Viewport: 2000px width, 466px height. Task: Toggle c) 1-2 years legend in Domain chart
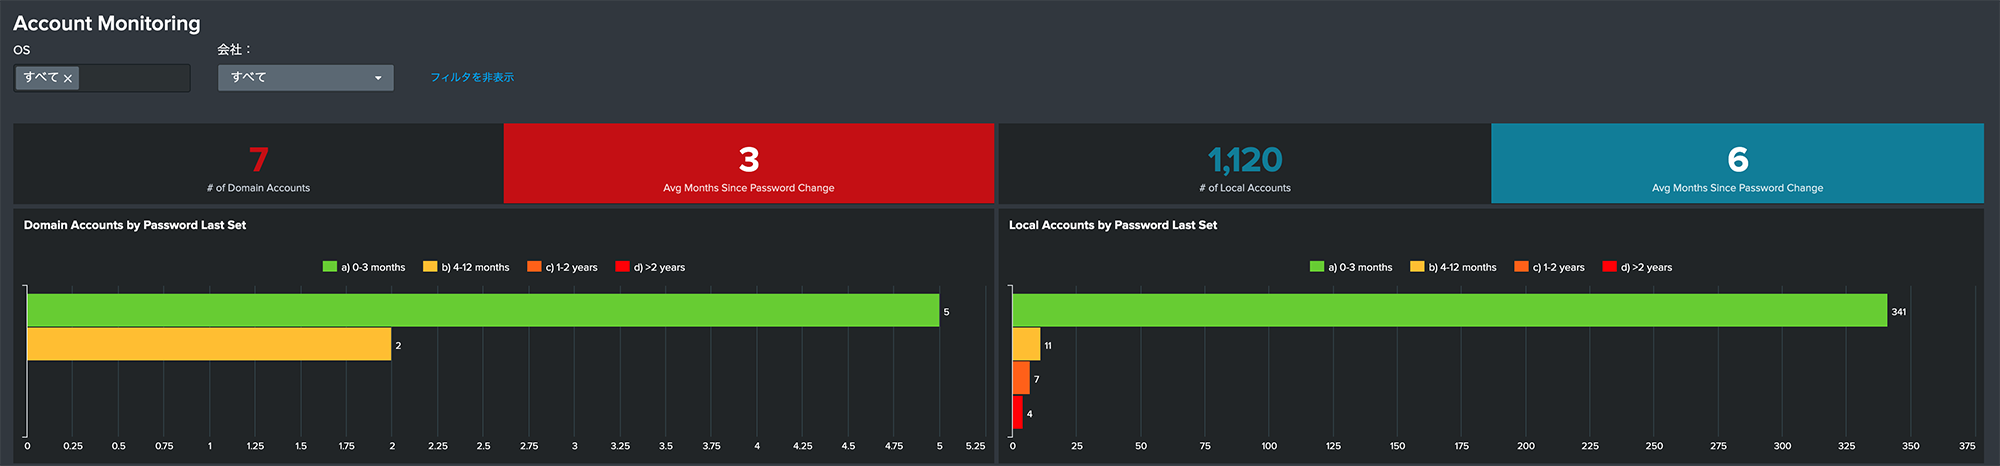coord(562,267)
